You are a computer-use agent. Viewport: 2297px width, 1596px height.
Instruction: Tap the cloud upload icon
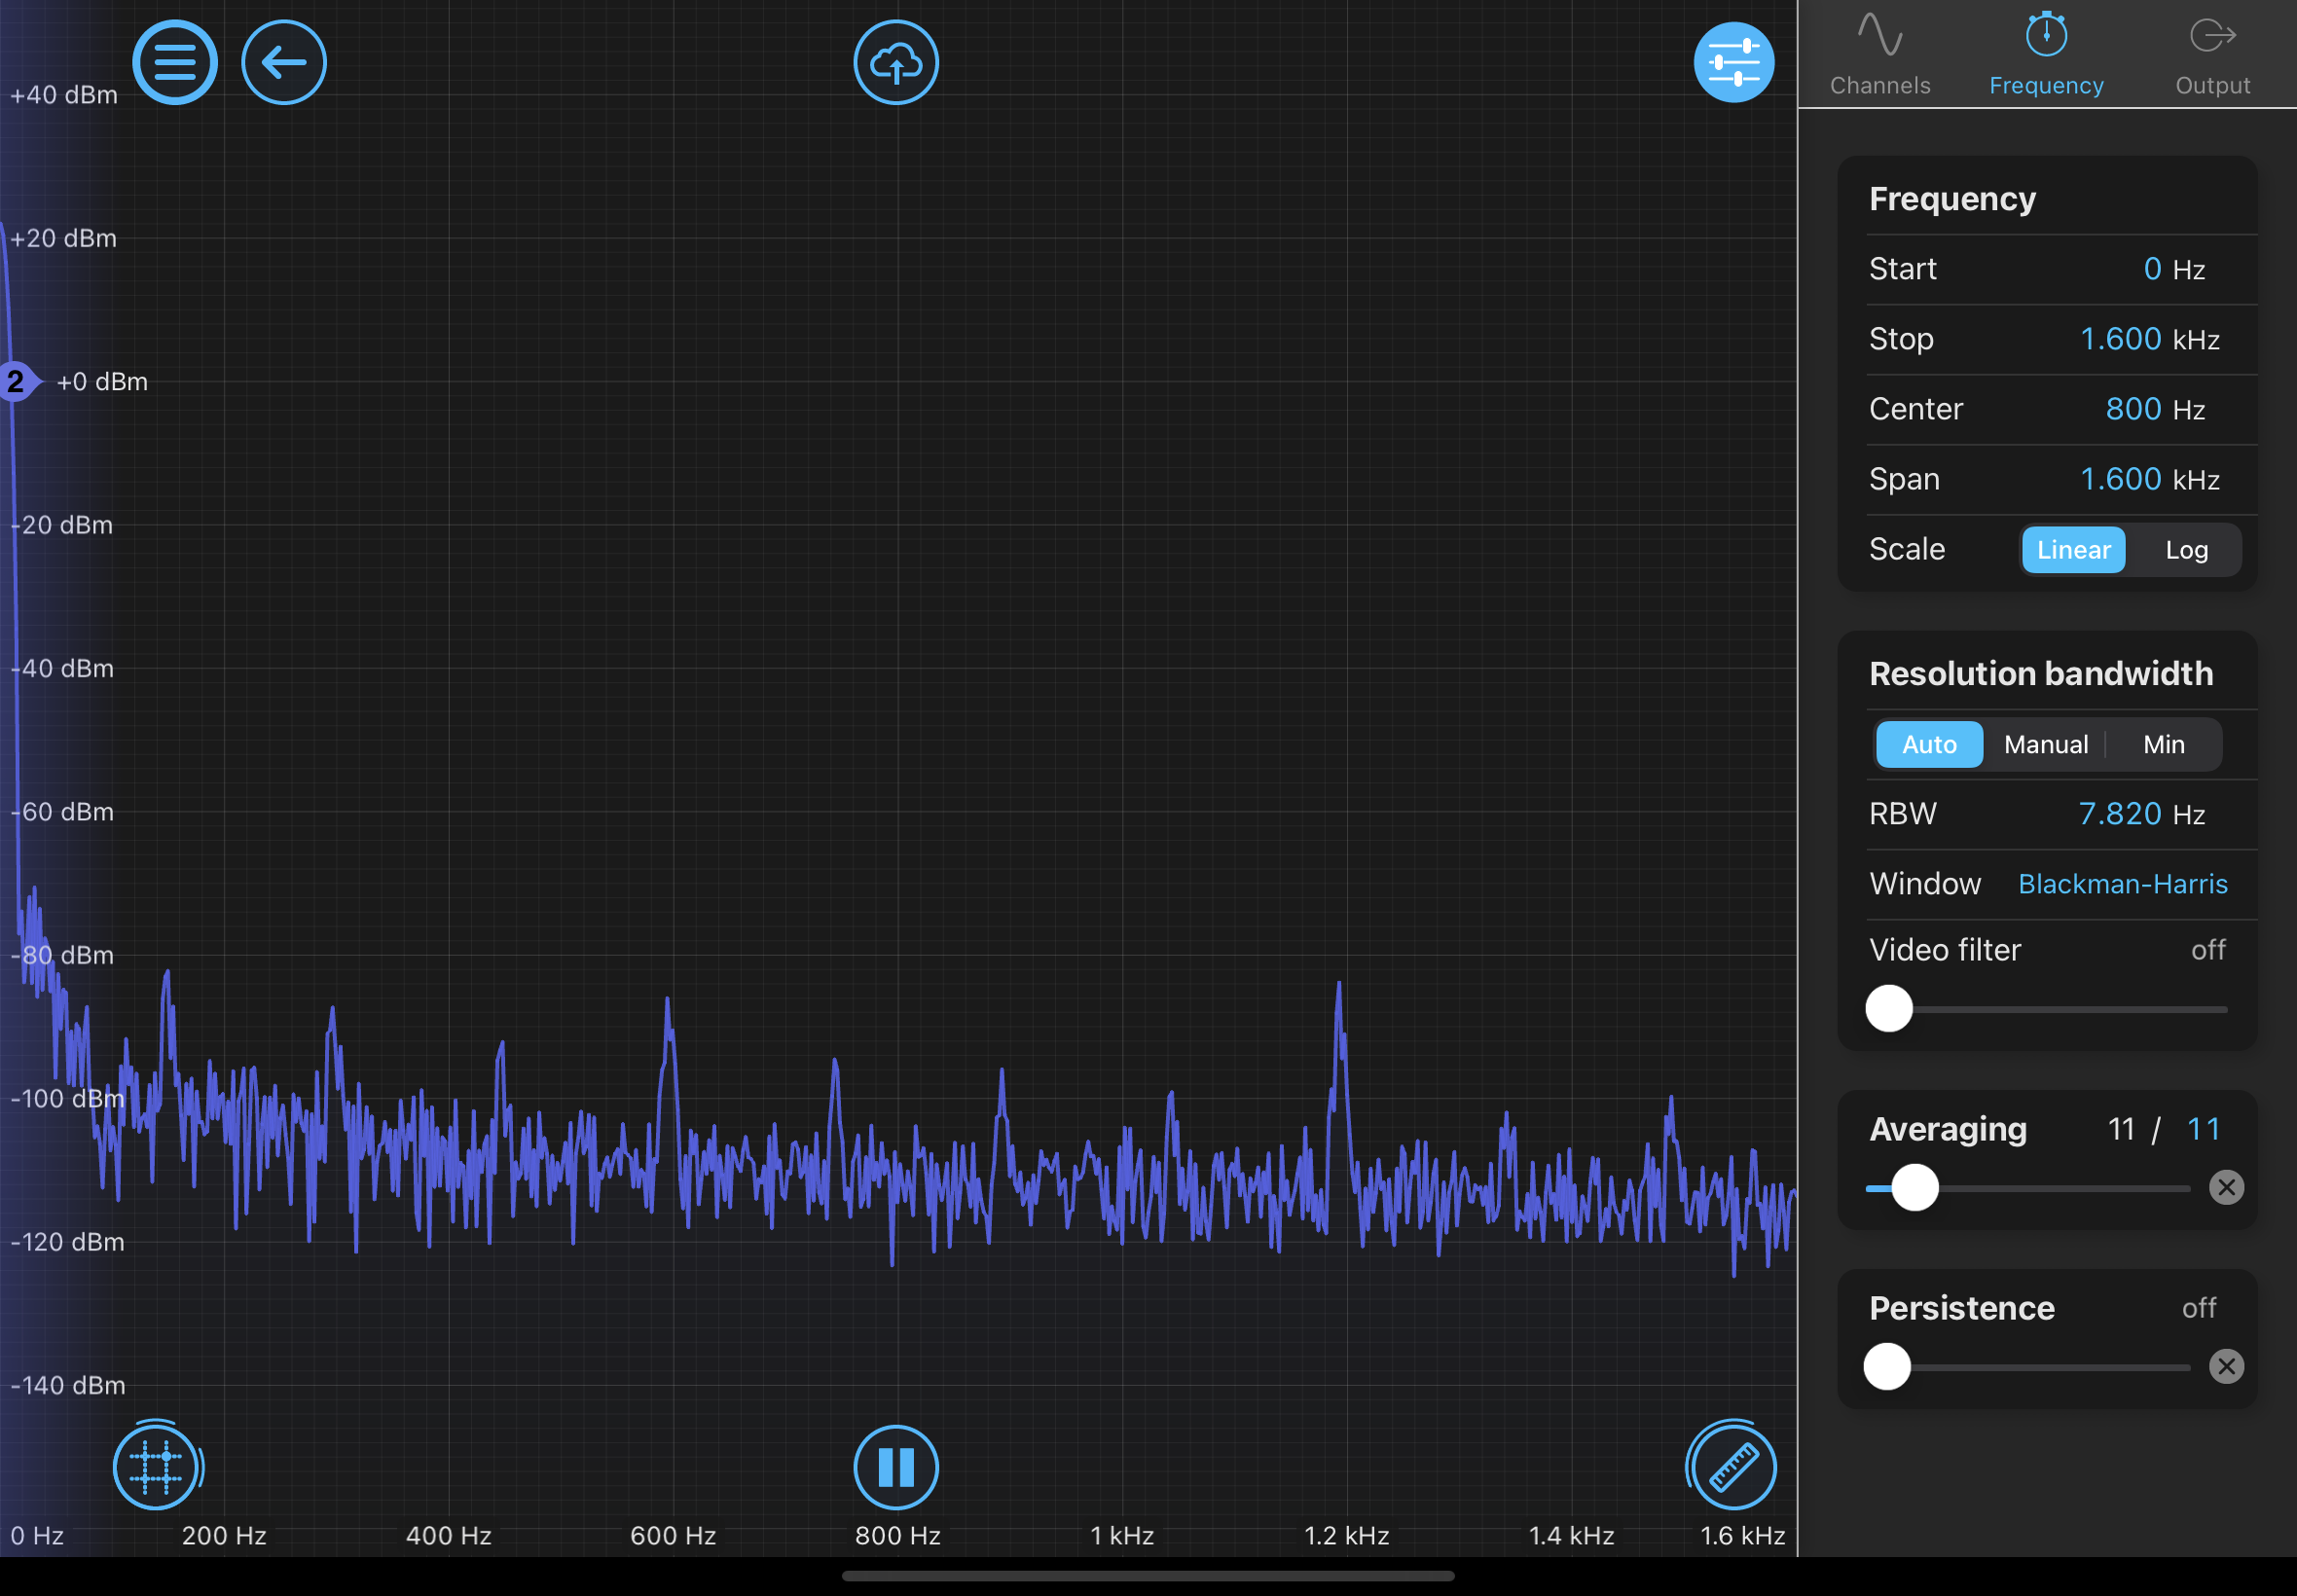(896, 63)
